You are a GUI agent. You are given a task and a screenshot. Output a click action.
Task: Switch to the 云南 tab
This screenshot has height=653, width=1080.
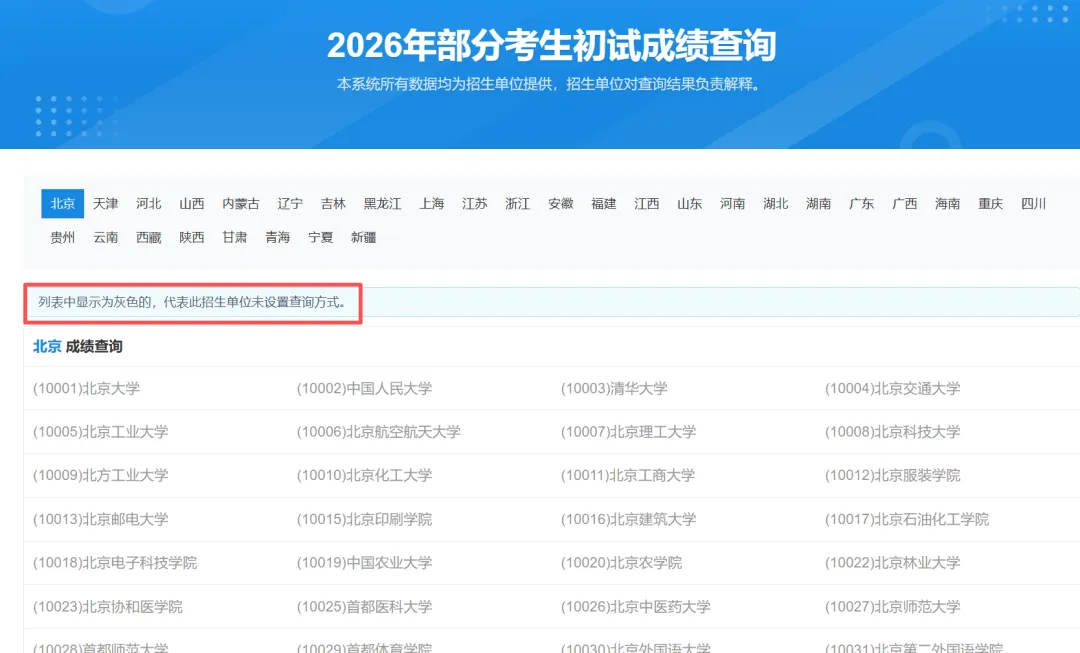coord(105,238)
